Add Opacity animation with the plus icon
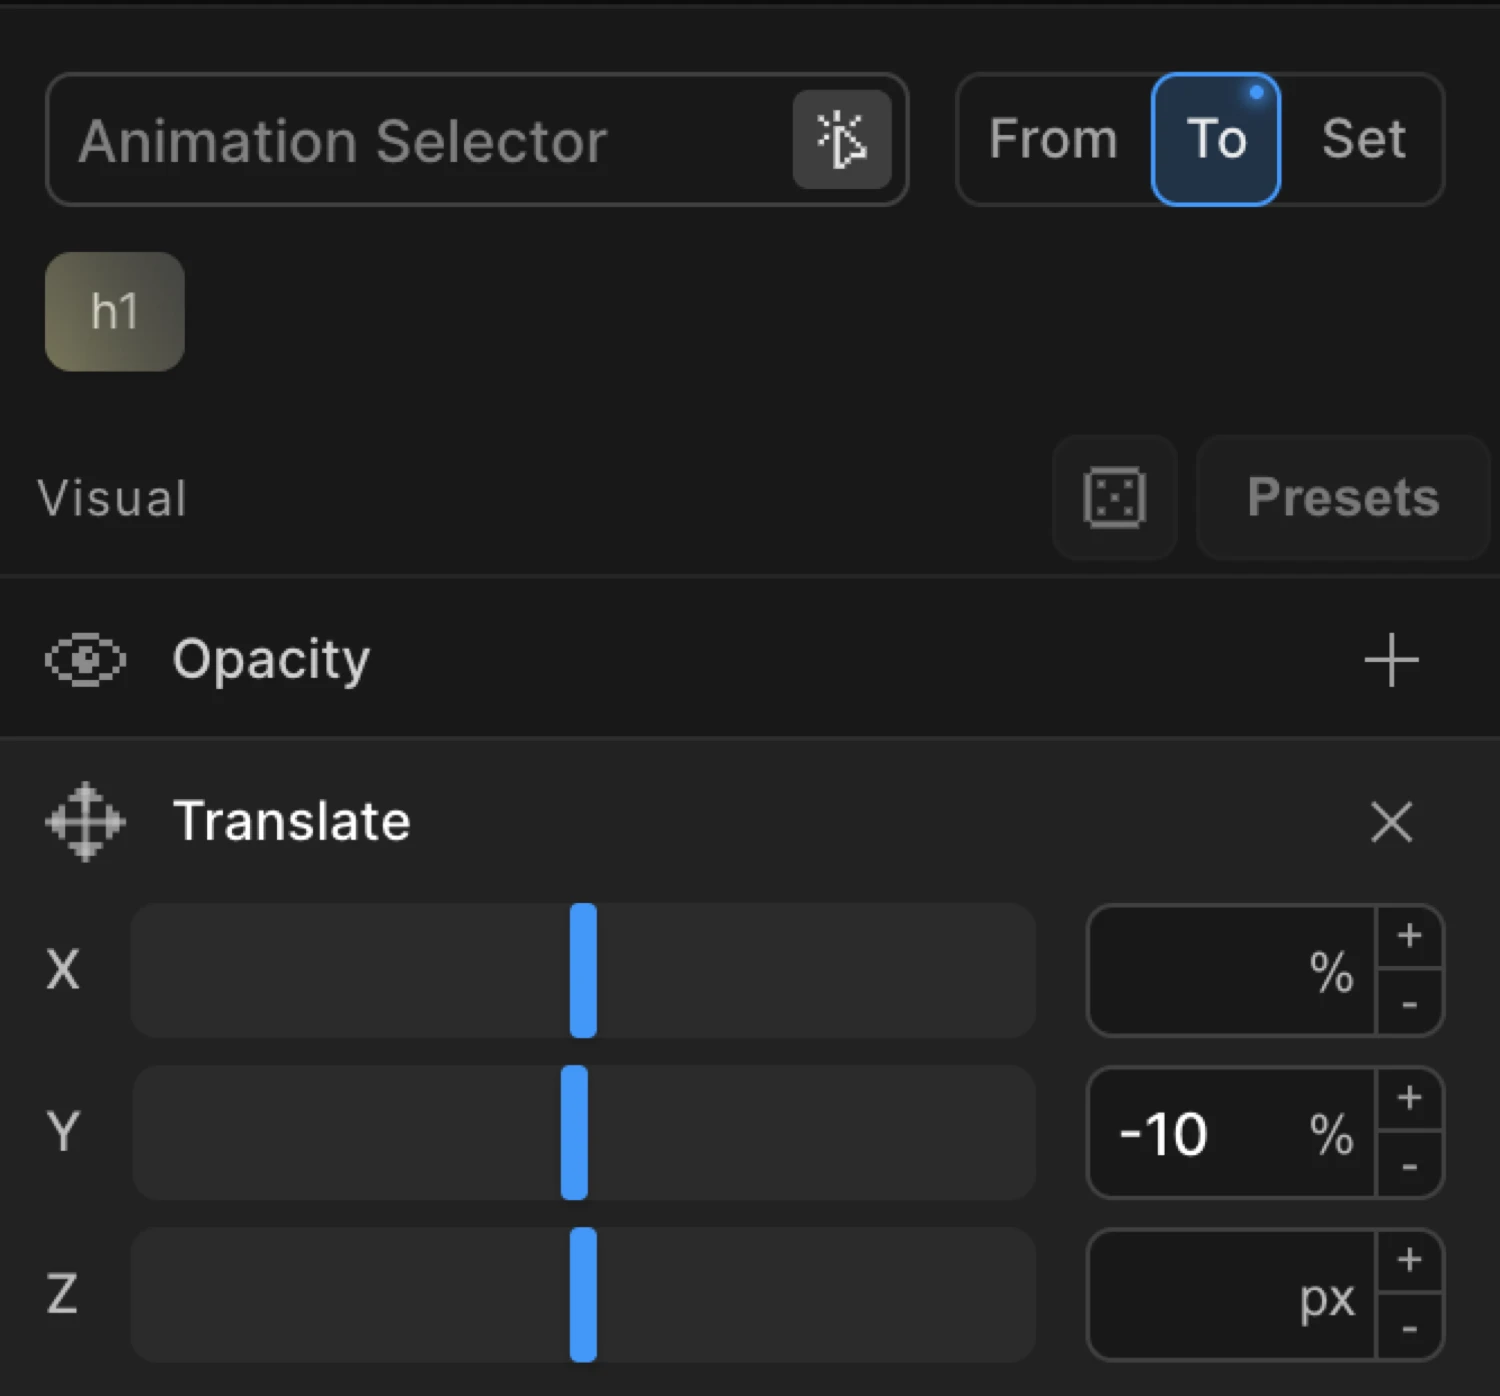 (x=1391, y=659)
